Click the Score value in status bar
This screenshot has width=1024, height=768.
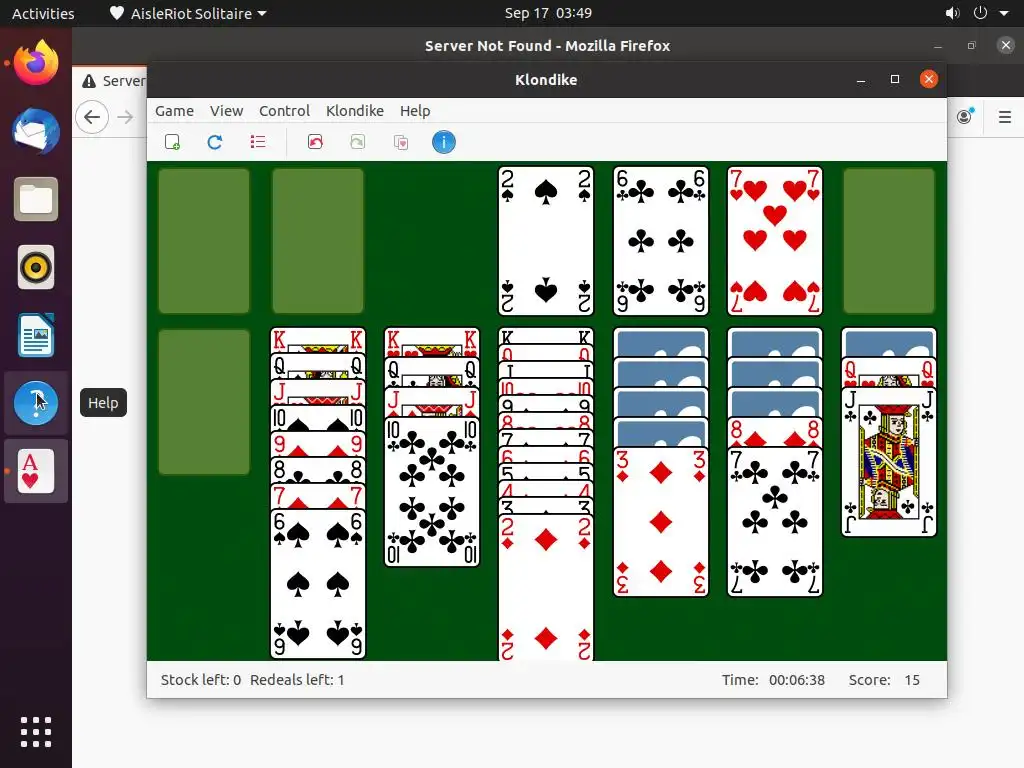click(x=912, y=680)
